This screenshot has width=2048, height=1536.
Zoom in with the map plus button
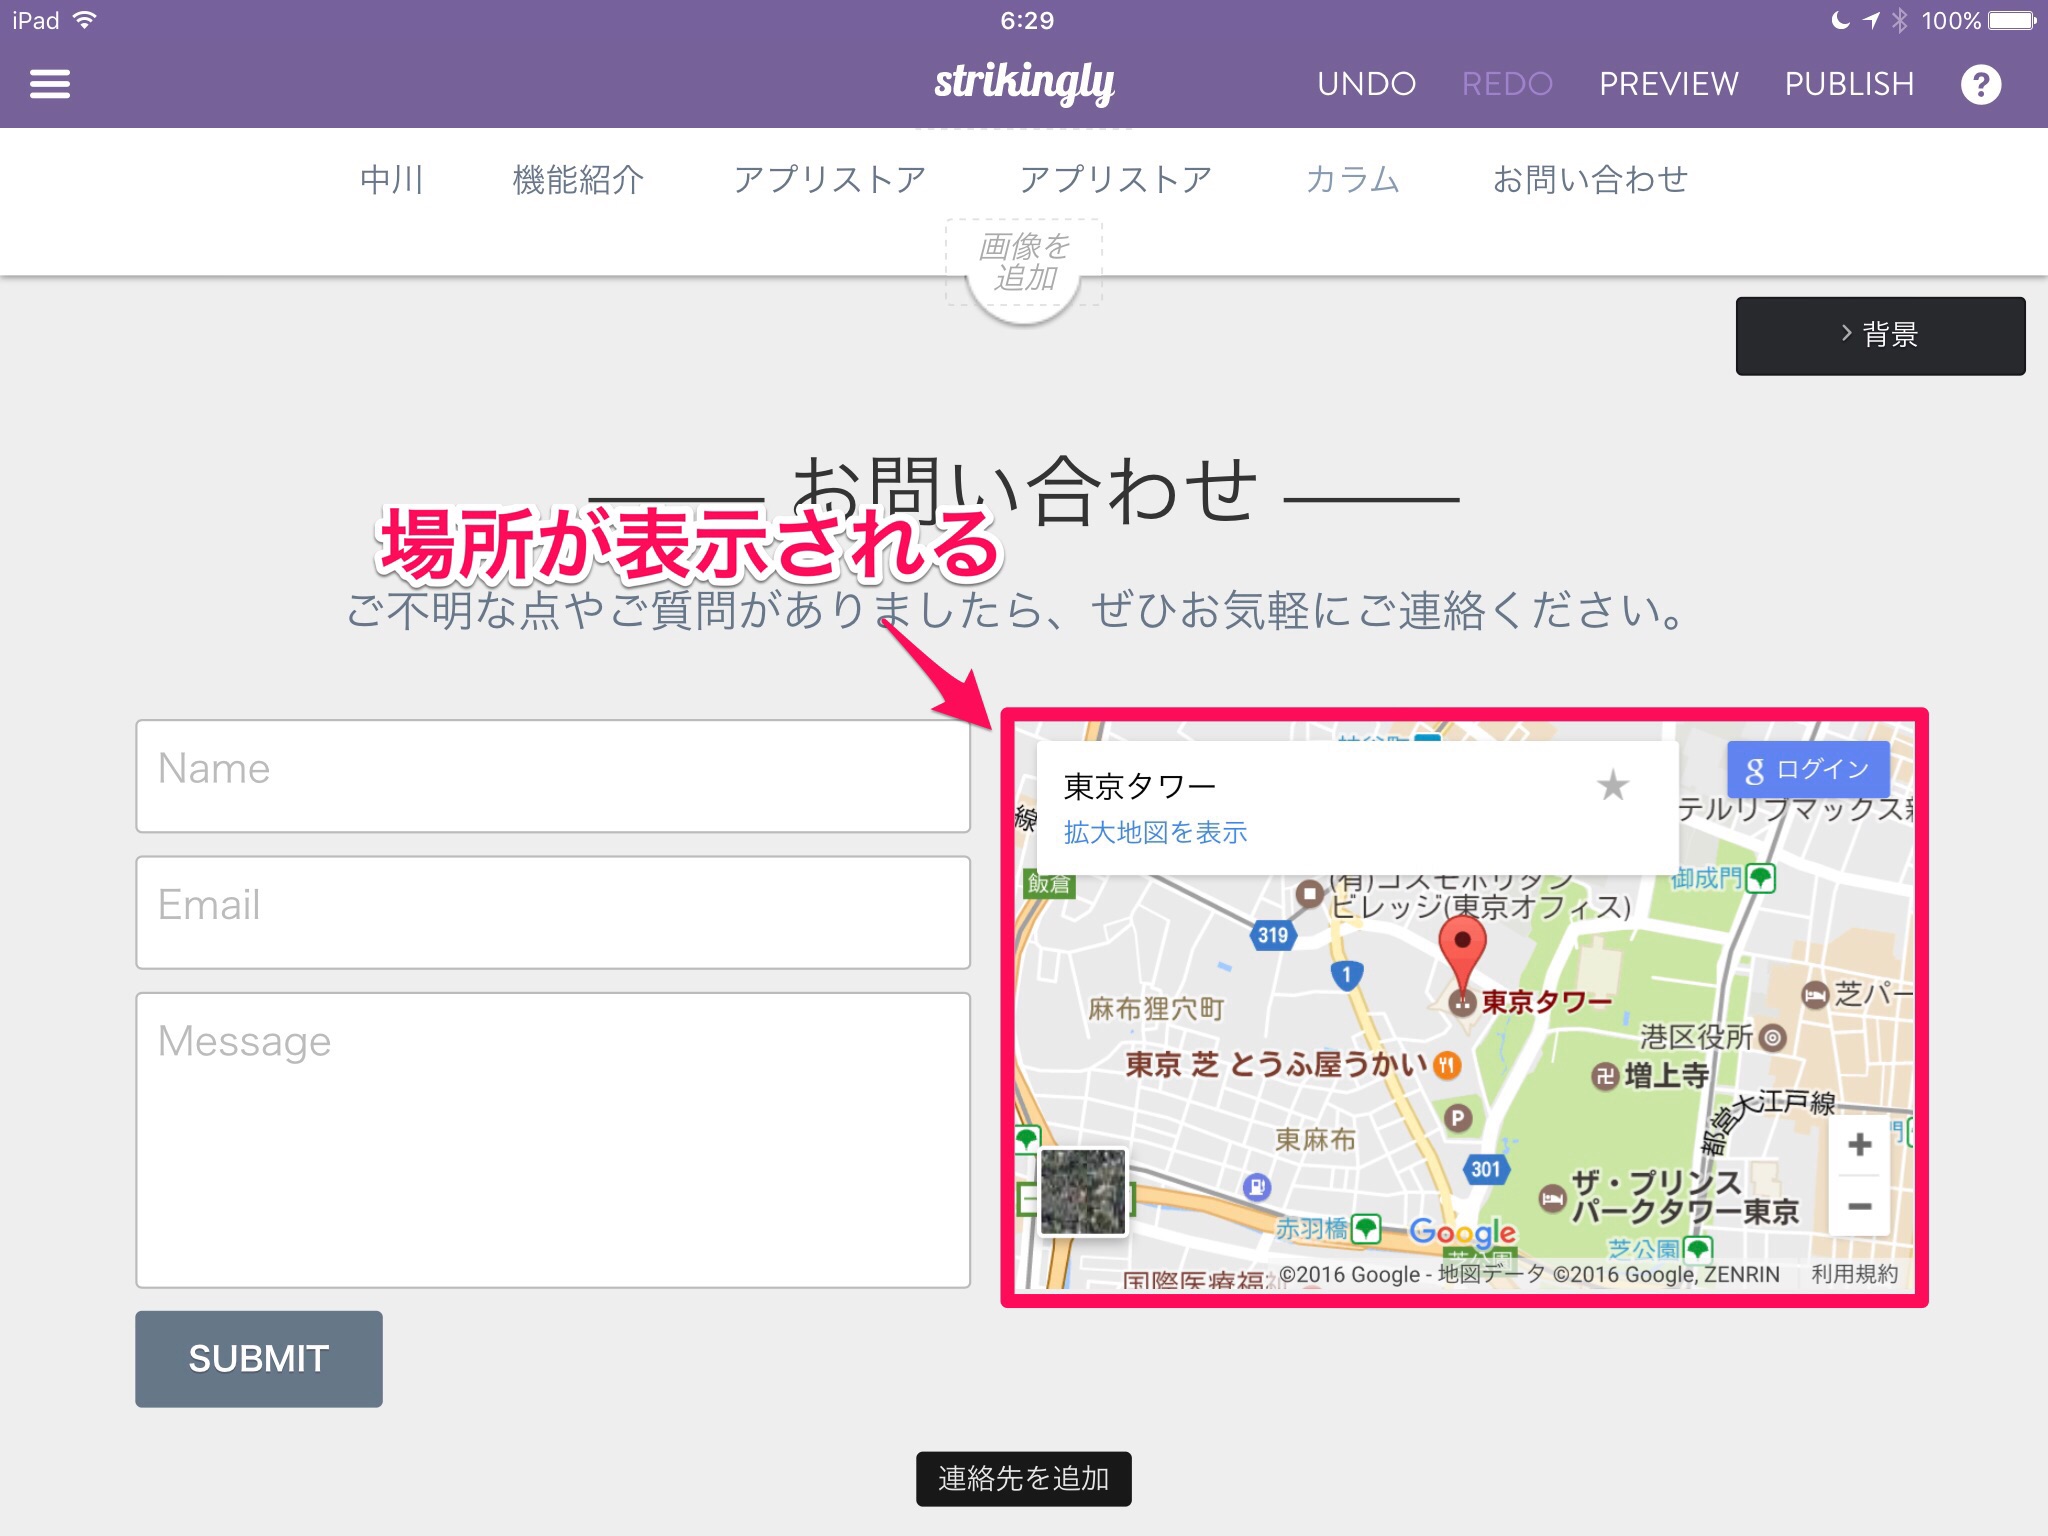(x=1859, y=1145)
